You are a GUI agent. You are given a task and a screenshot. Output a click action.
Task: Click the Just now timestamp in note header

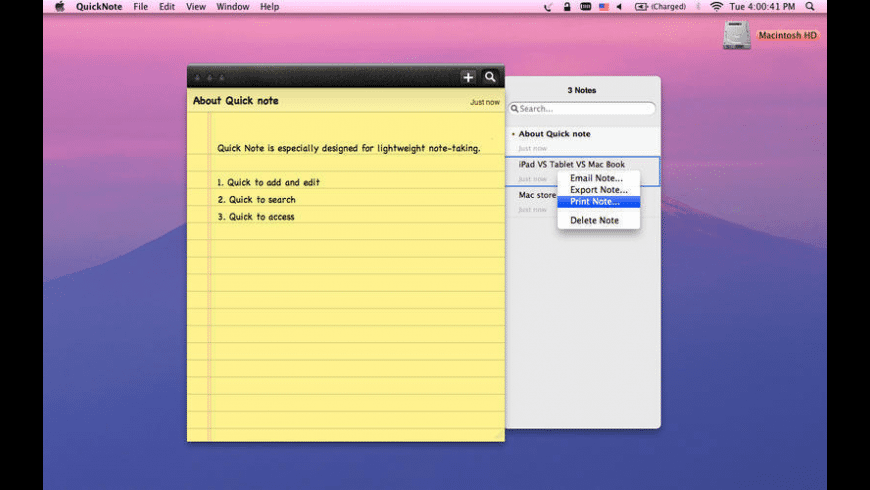coord(485,102)
